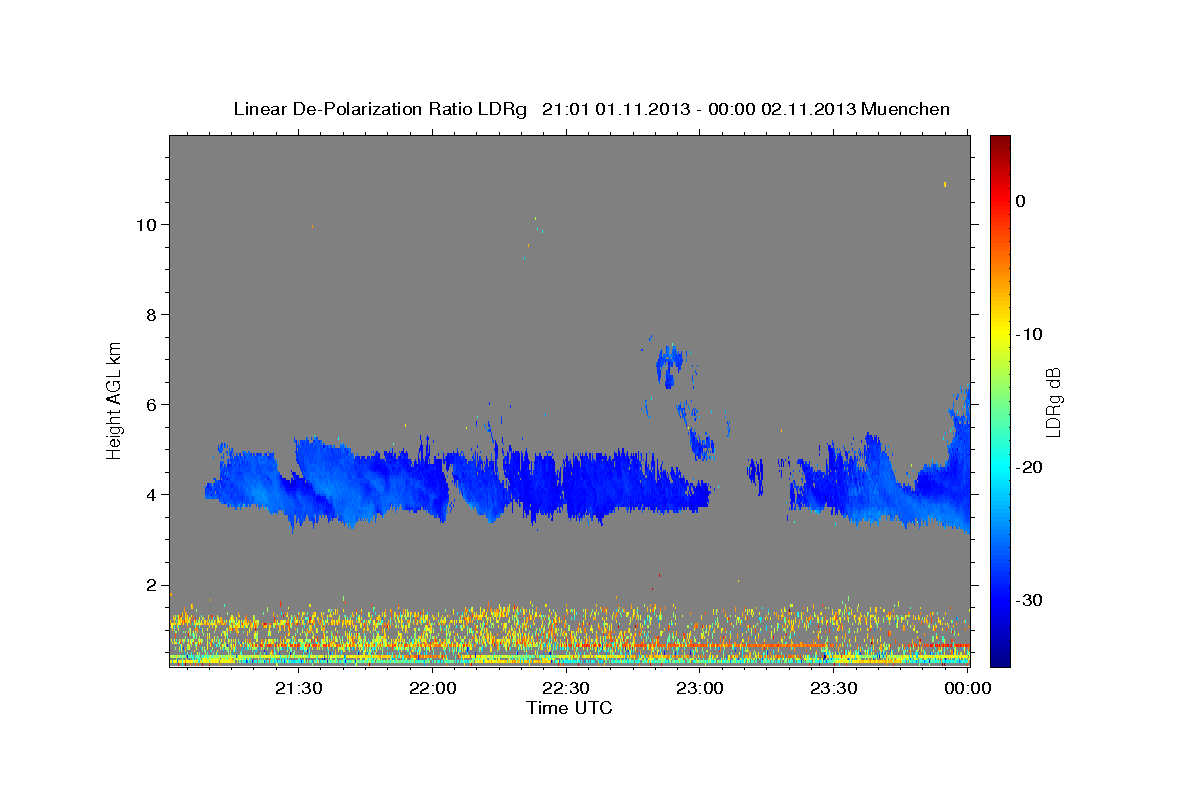Click the plot title 'Linear De-Polarization Ratio LDRg'

[379, 109]
